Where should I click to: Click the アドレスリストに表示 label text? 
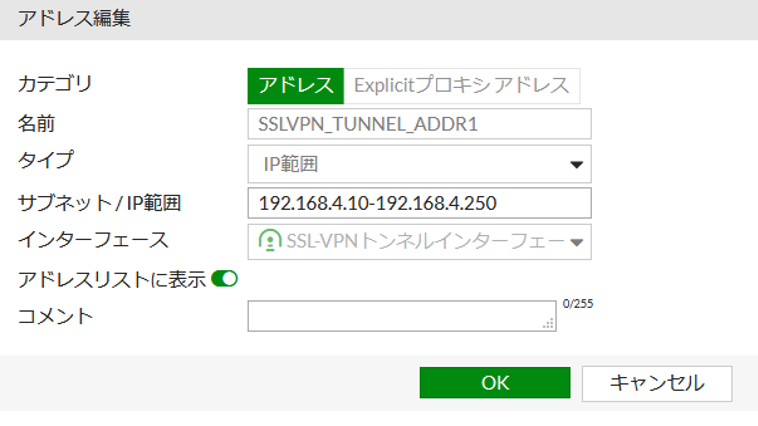point(112,279)
